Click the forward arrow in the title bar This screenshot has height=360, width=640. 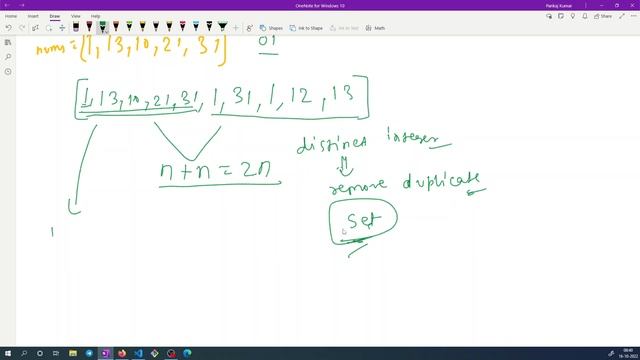(22, 5)
